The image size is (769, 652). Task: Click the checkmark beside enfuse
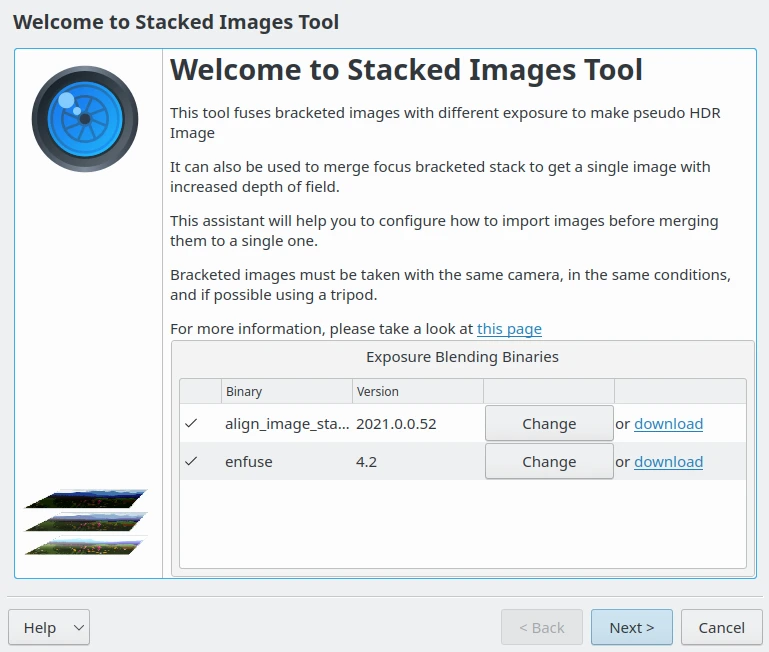coord(191,462)
